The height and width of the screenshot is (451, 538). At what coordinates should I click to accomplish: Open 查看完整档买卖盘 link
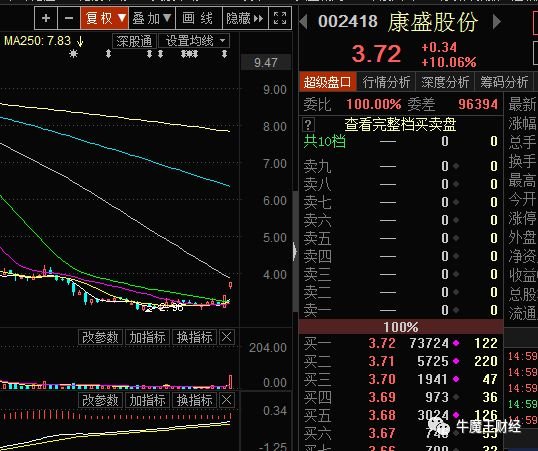point(400,125)
